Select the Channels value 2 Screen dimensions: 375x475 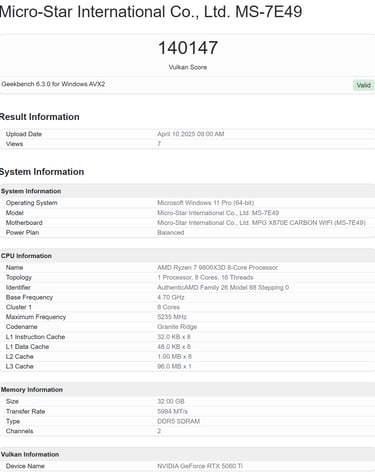(159, 431)
